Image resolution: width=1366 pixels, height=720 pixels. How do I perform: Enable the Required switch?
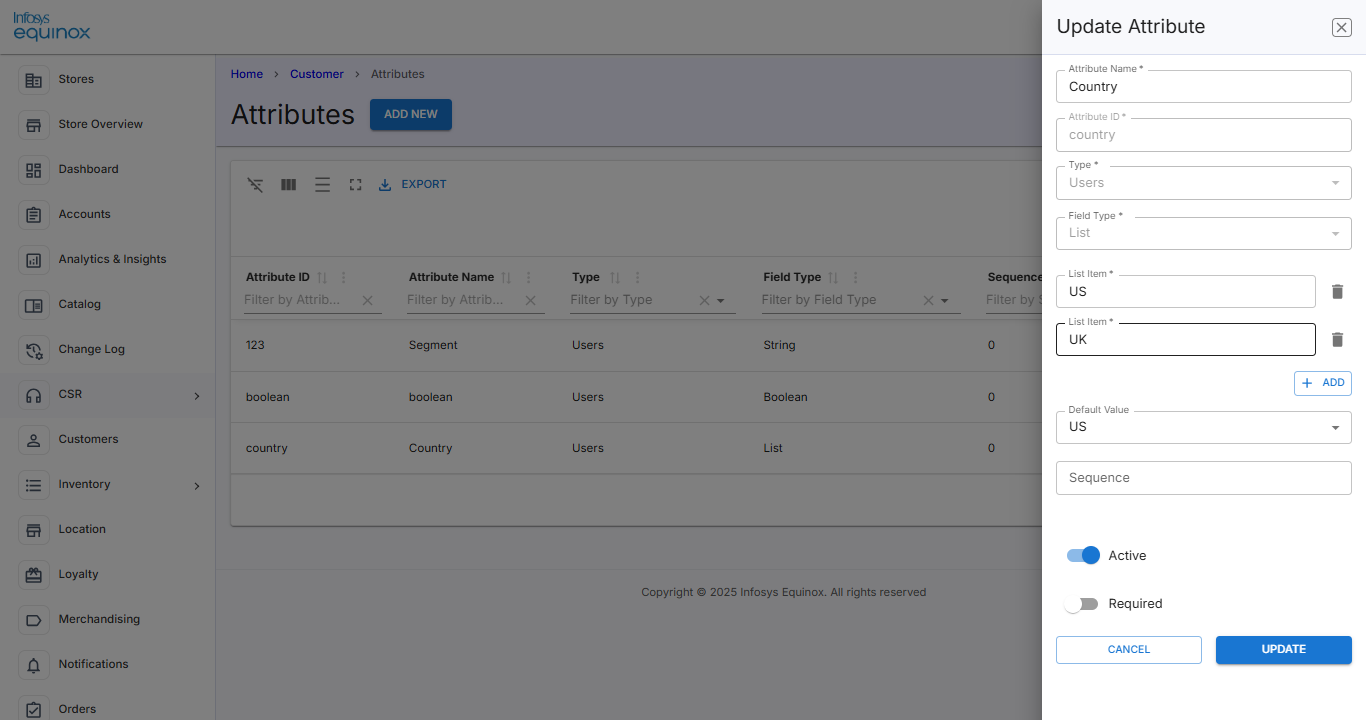[1081, 604]
